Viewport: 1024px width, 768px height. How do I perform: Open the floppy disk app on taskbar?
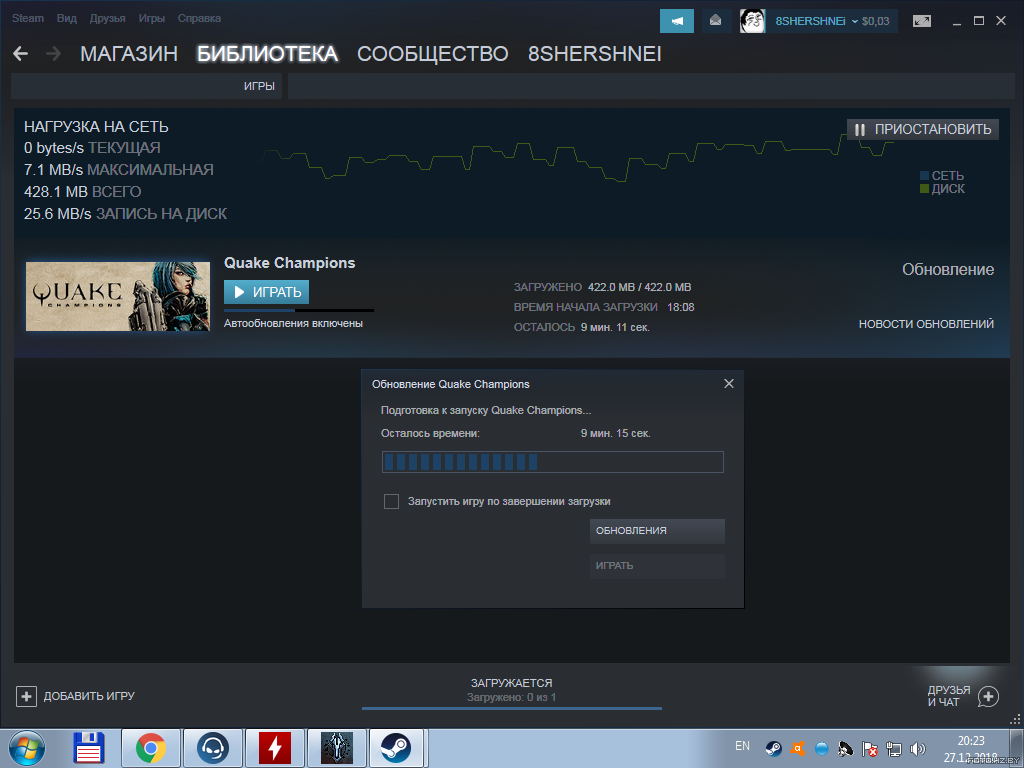pyautogui.click(x=89, y=748)
